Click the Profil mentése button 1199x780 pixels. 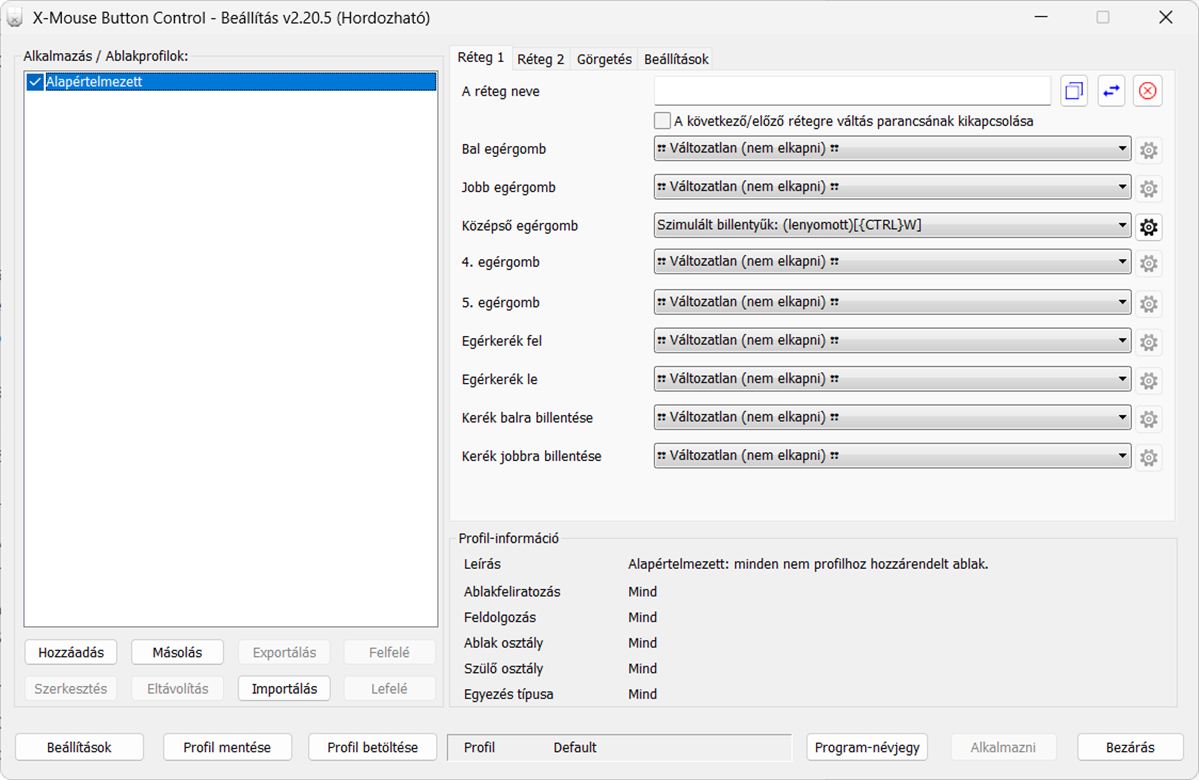pyautogui.click(x=227, y=747)
